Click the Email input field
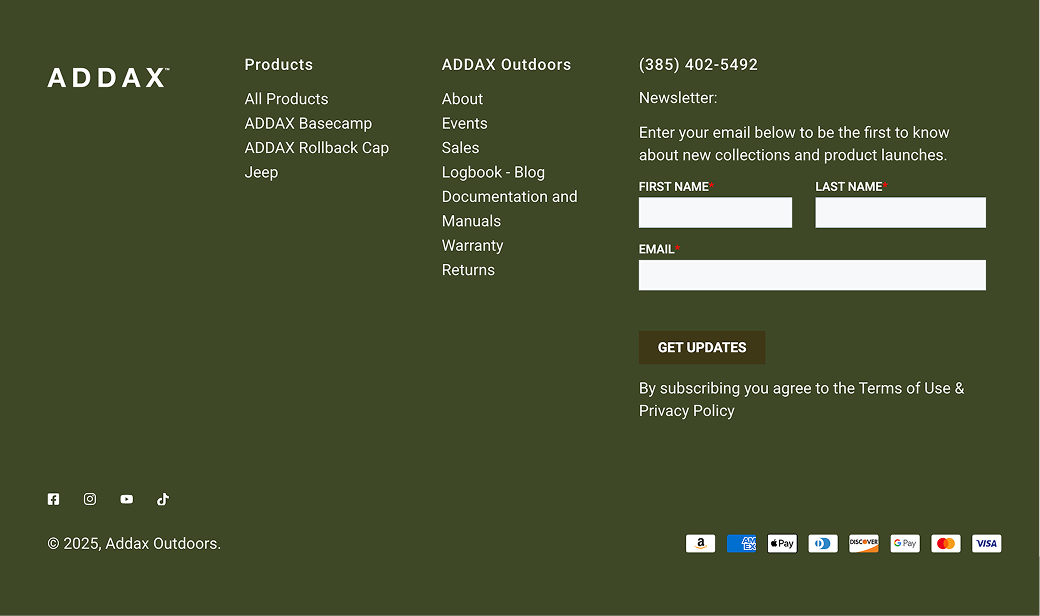The height and width of the screenshot is (616, 1040). pyautogui.click(x=812, y=275)
